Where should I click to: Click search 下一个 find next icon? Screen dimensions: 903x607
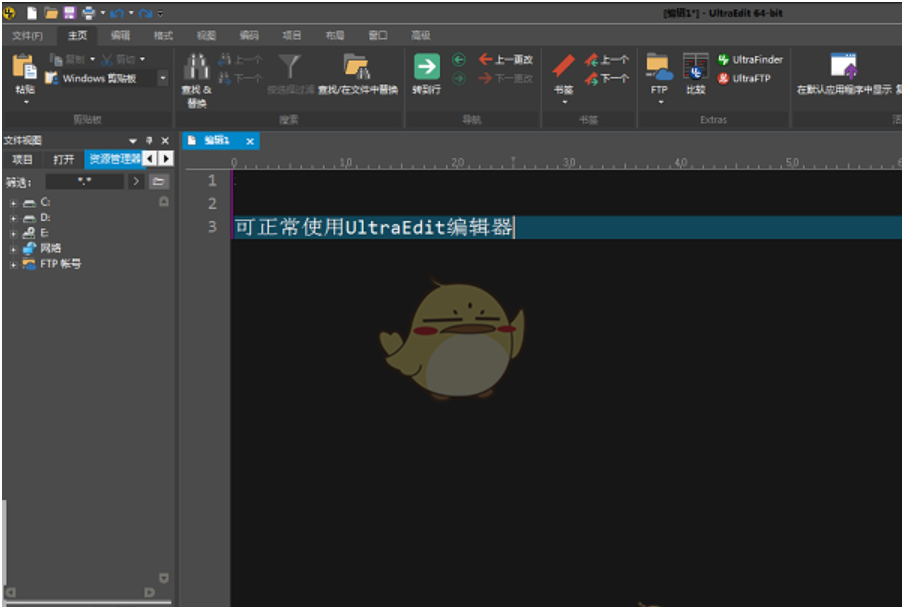click(x=224, y=78)
